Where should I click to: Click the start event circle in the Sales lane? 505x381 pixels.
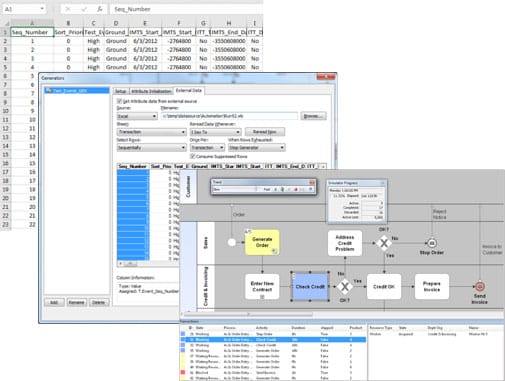click(232, 242)
